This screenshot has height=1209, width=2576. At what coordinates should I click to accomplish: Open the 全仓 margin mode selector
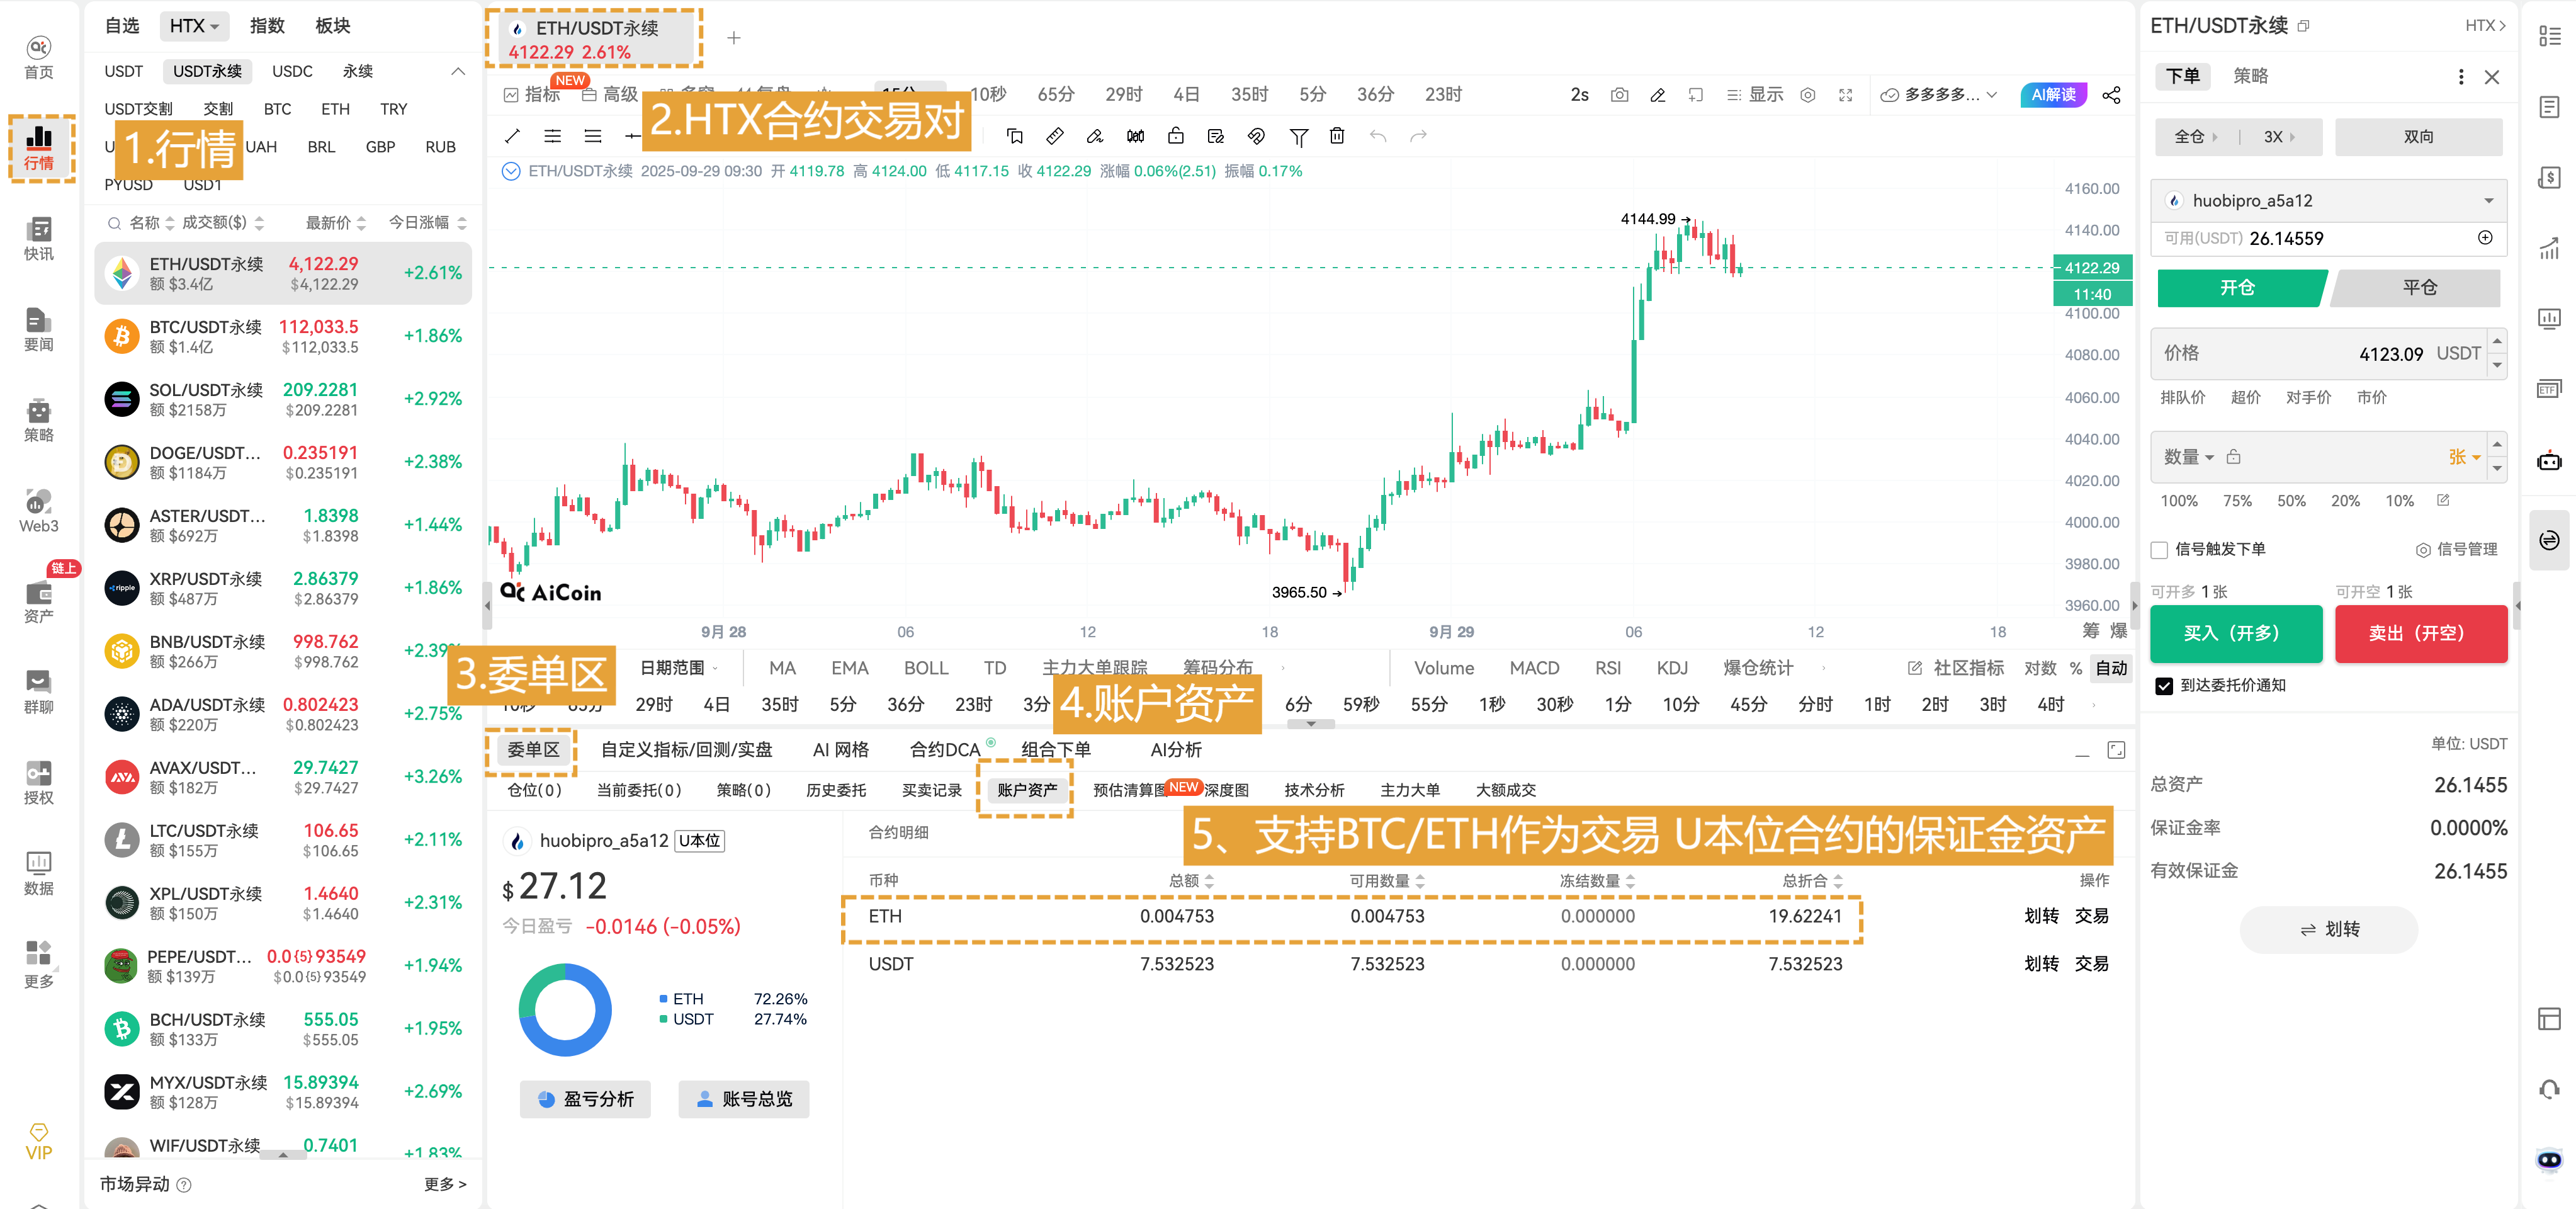2195,137
